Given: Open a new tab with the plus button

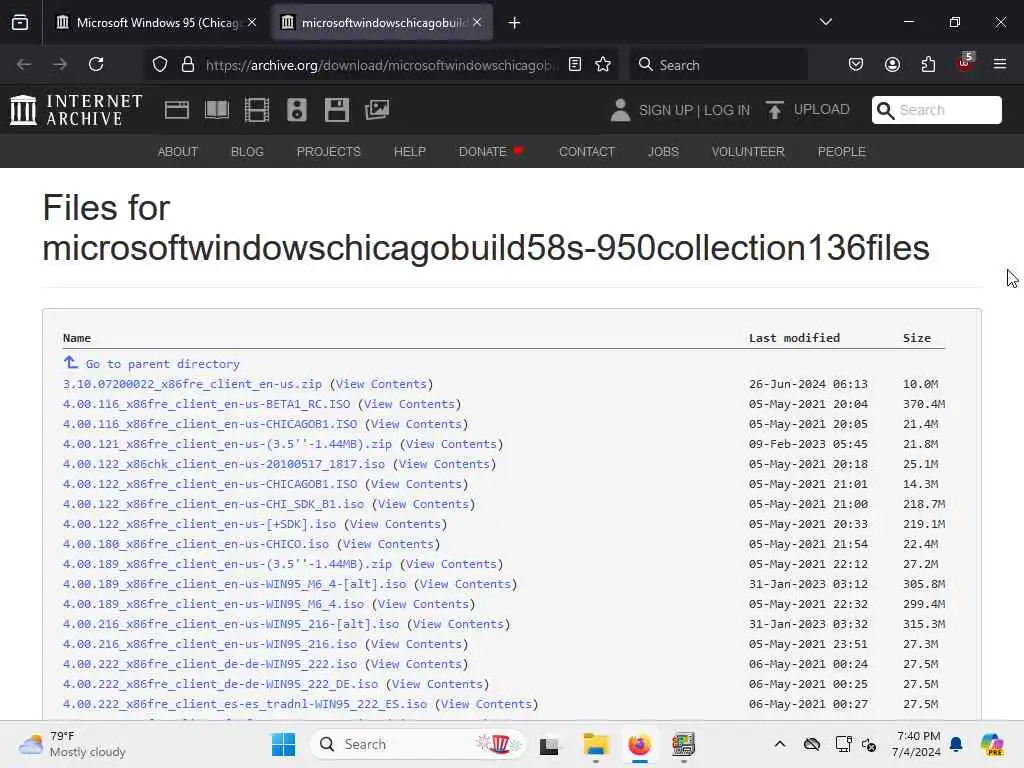Looking at the screenshot, I should pyautogui.click(x=515, y=23).
